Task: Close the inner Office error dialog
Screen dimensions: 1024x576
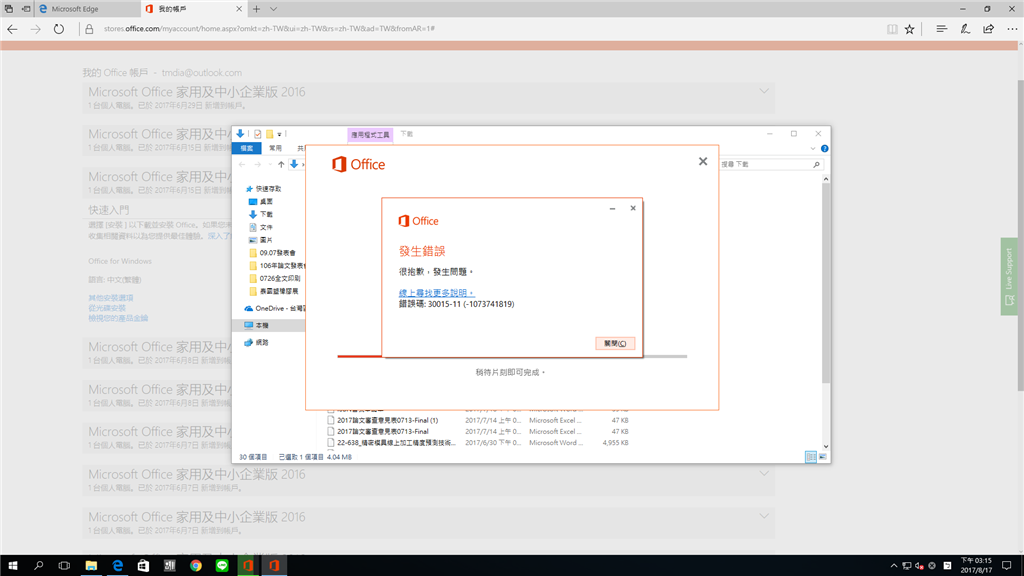Action: (x=633, y=208)
